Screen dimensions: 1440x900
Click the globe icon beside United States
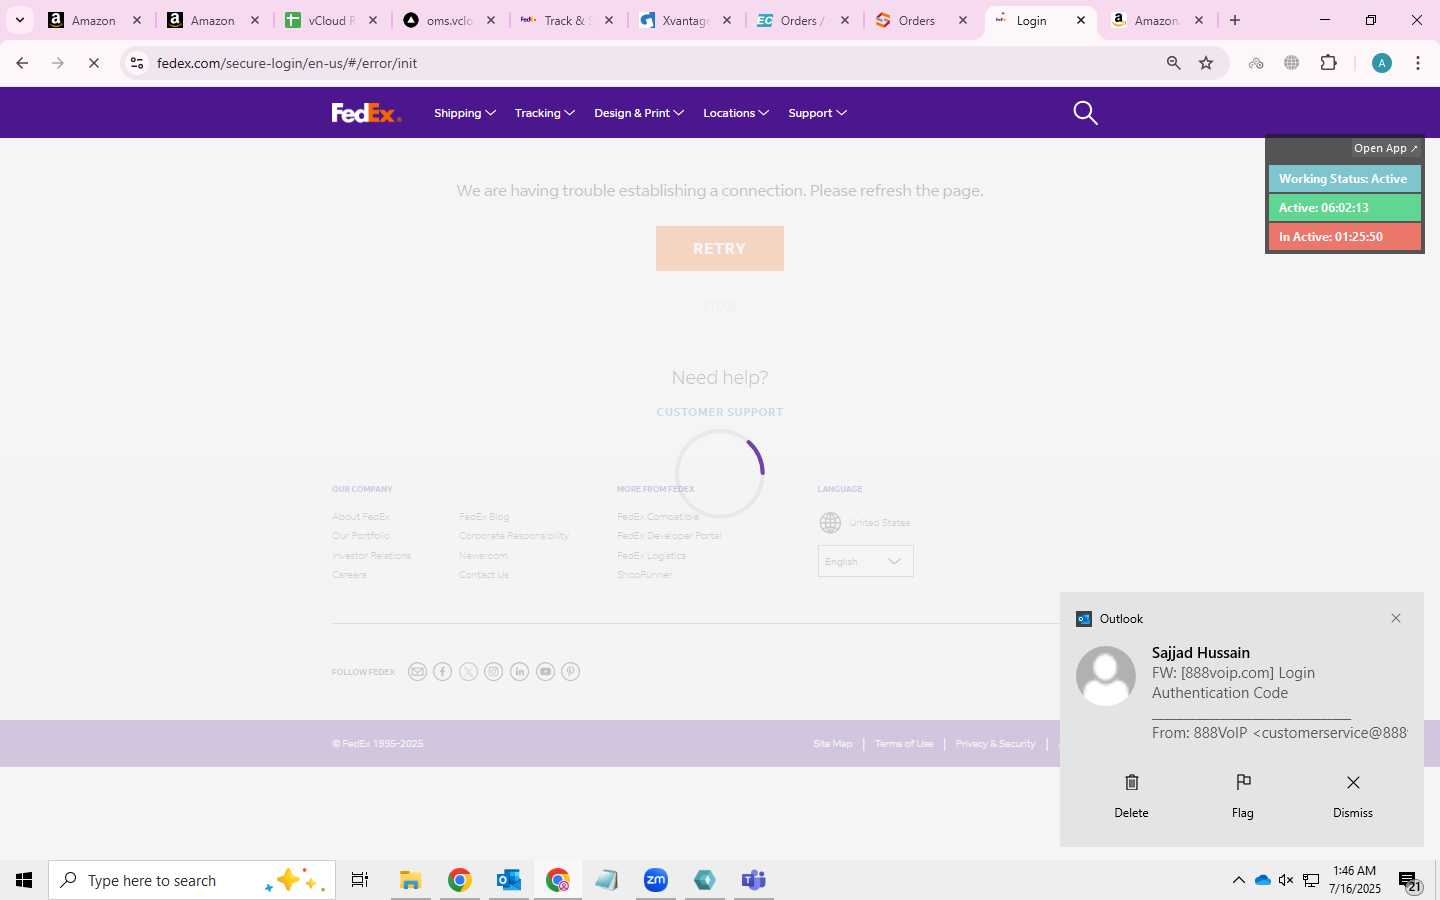pyautogui.click(x=830, y=523)
